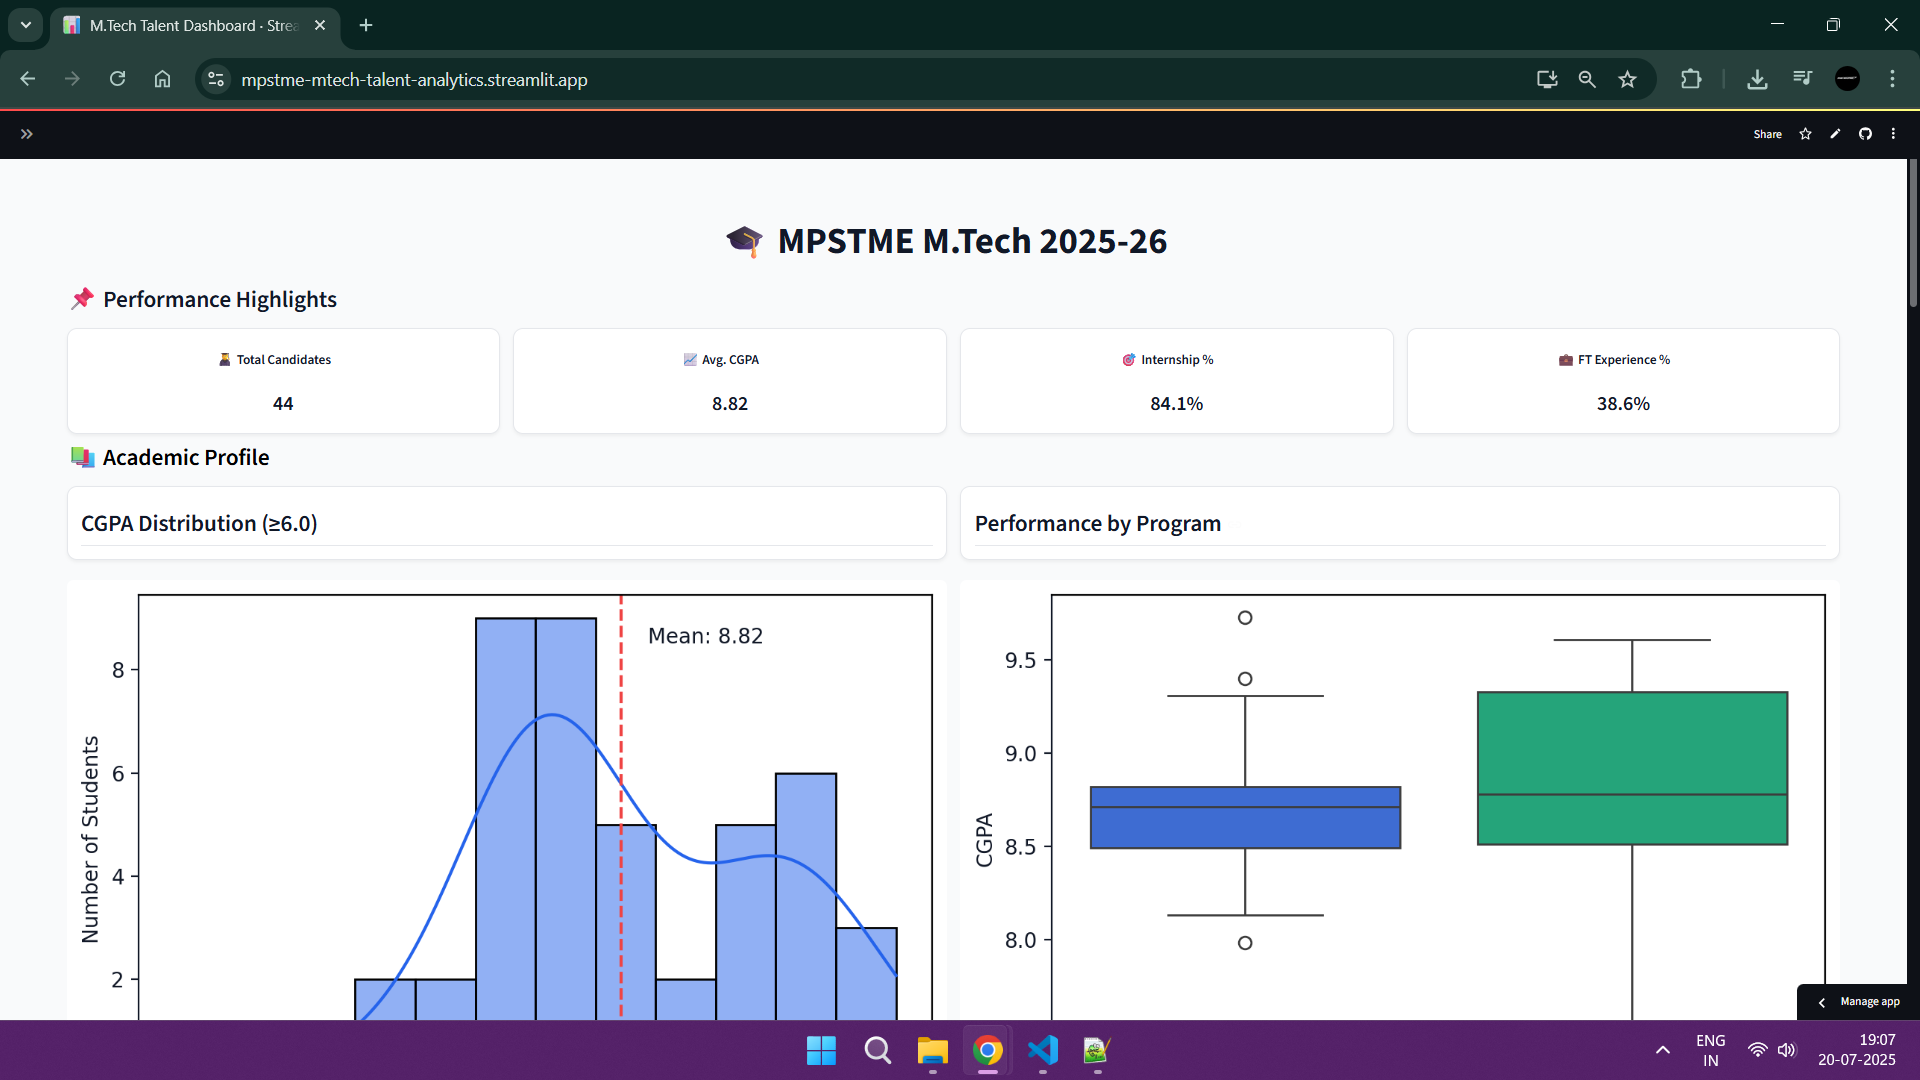This screenshot has width=1920, height=1080.
Task: Click the Share button
Action: click(1767, 133)
